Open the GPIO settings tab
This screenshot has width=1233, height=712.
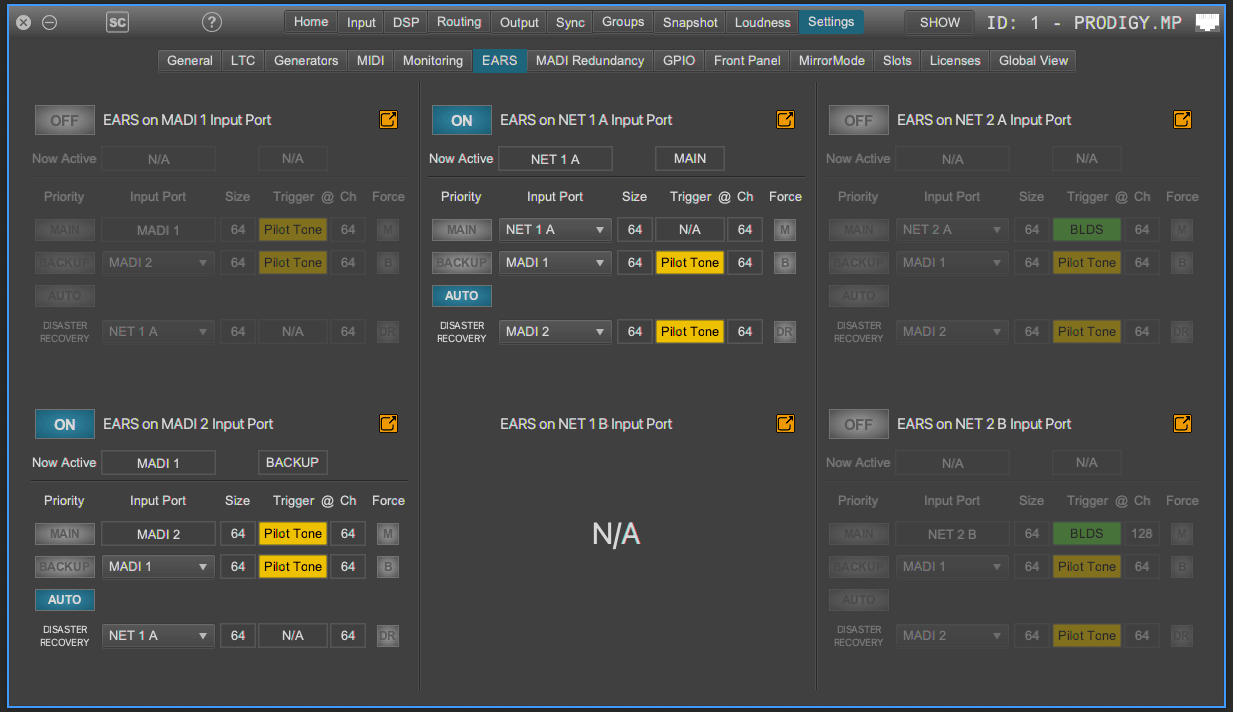tap(679, 61)
